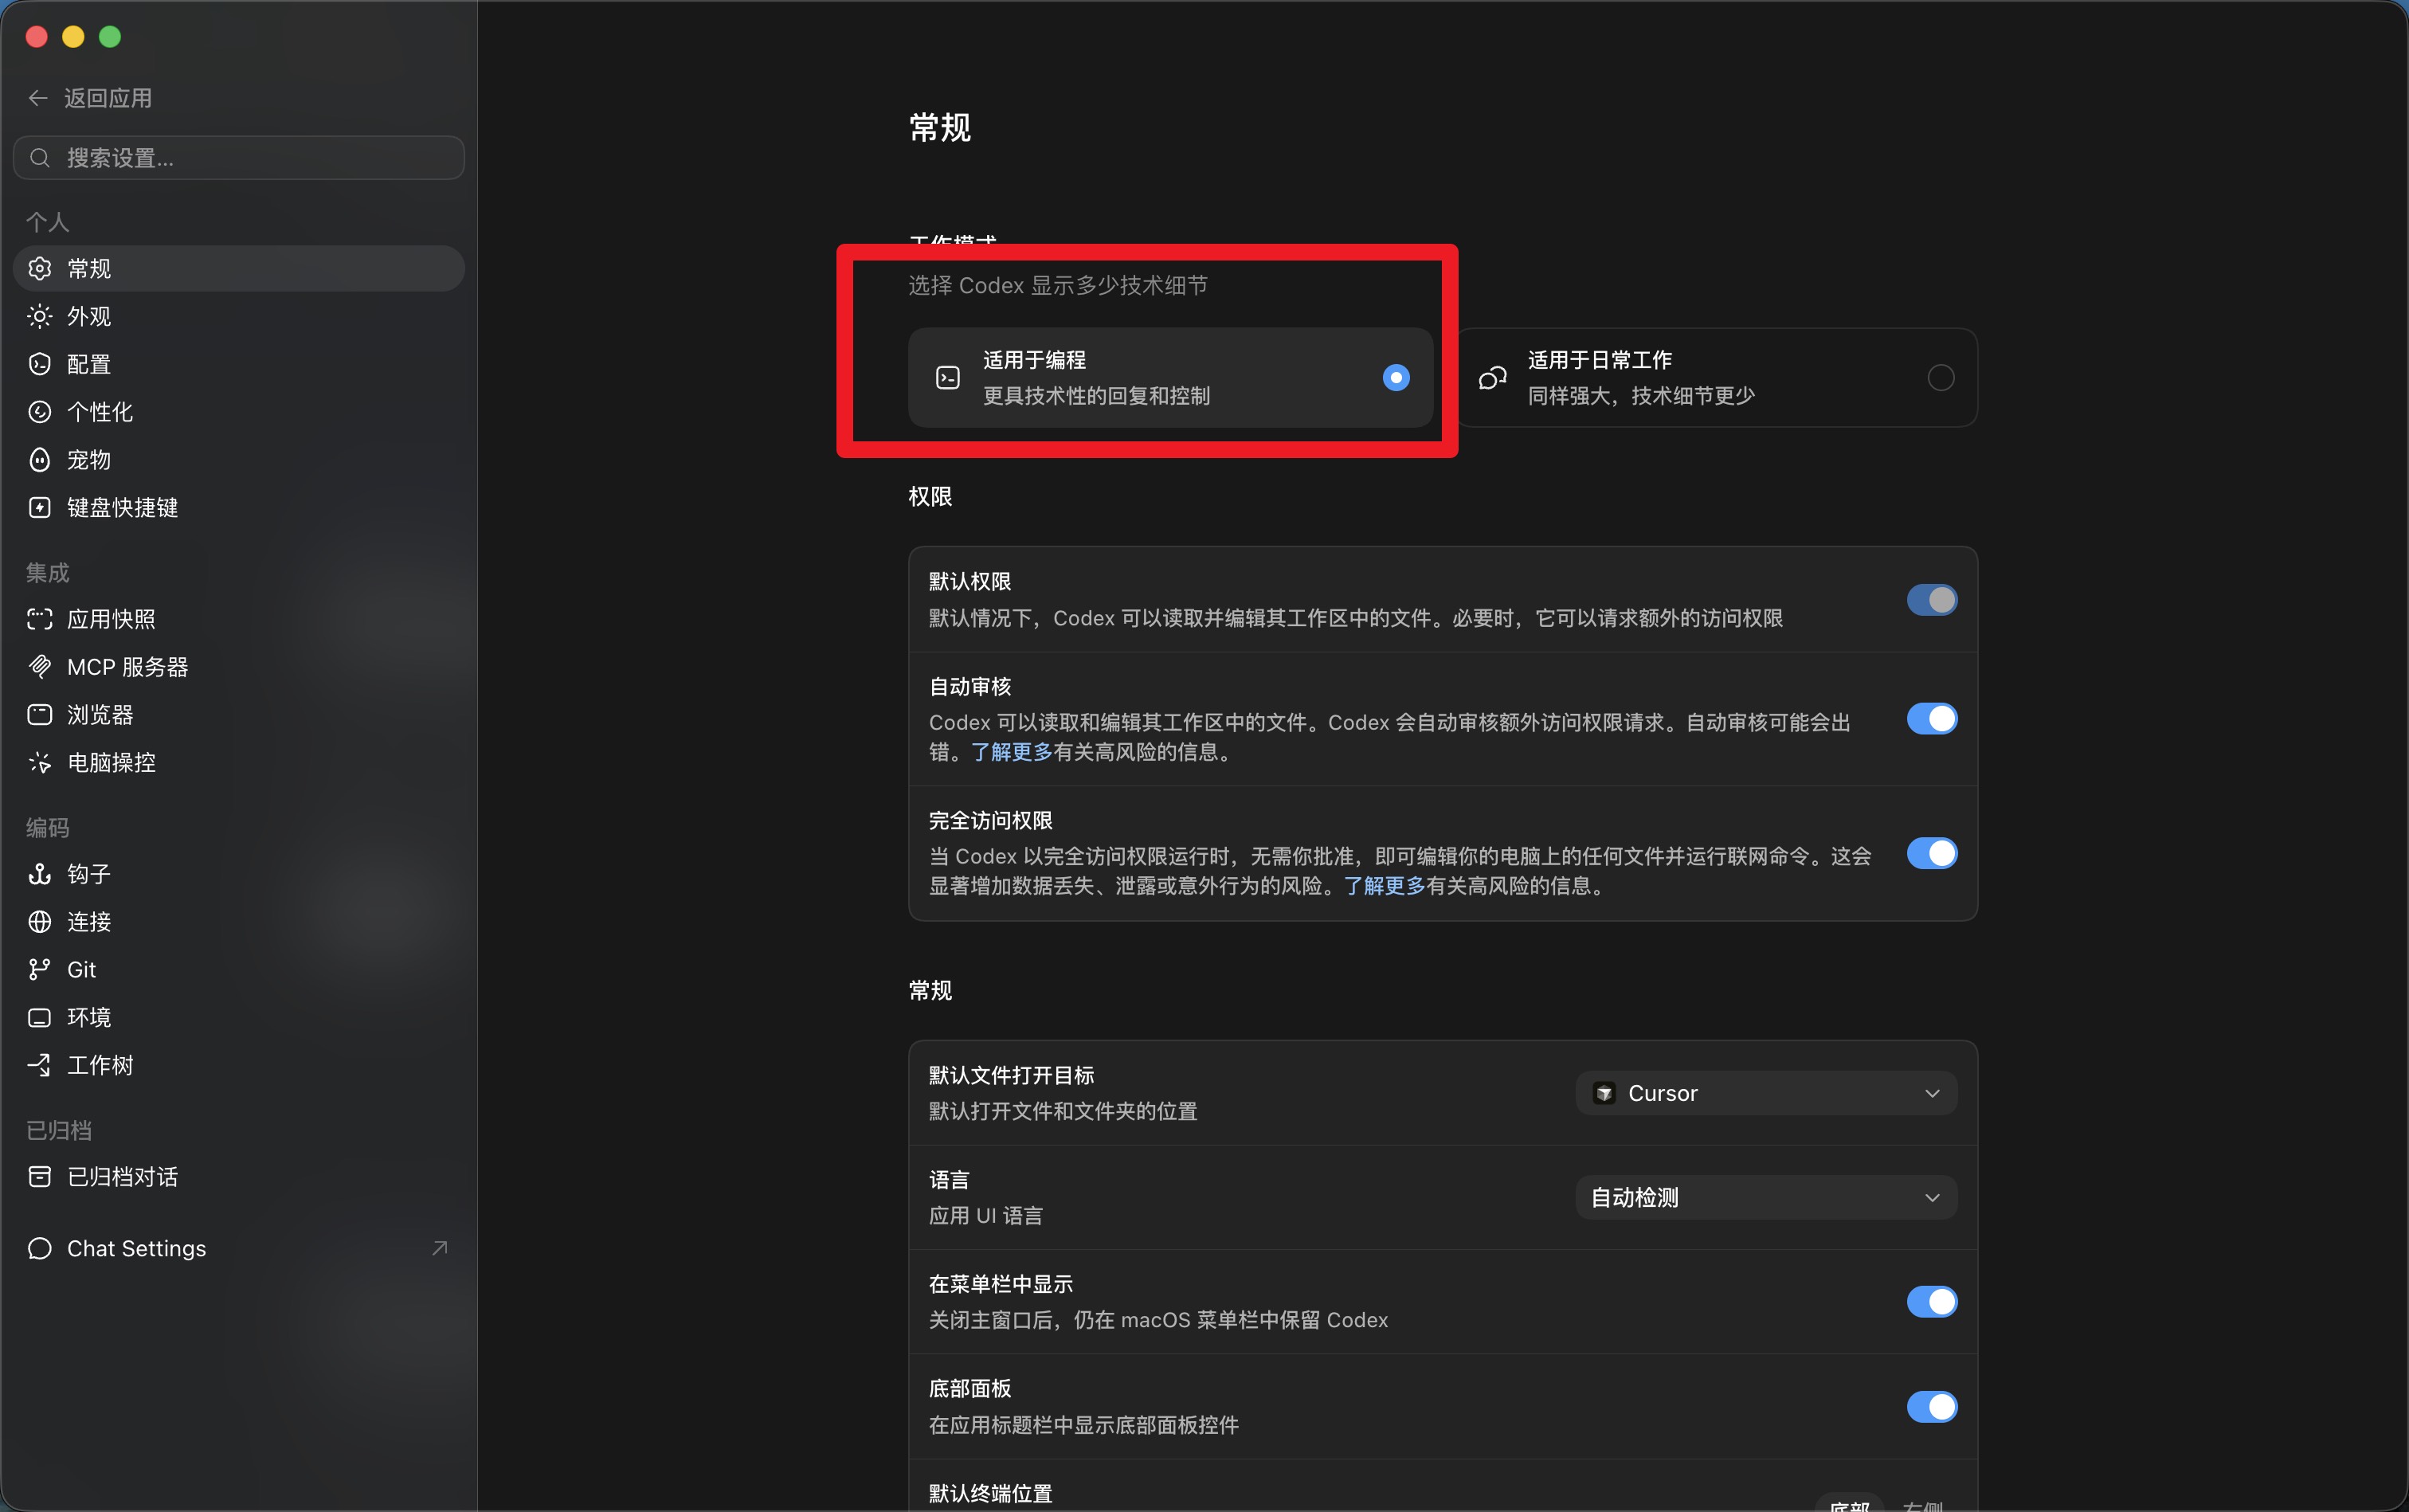2409x1512 pixels.
Task: Click 了解更多 link under 自动审核
Action: click(x=1011, y=752)
